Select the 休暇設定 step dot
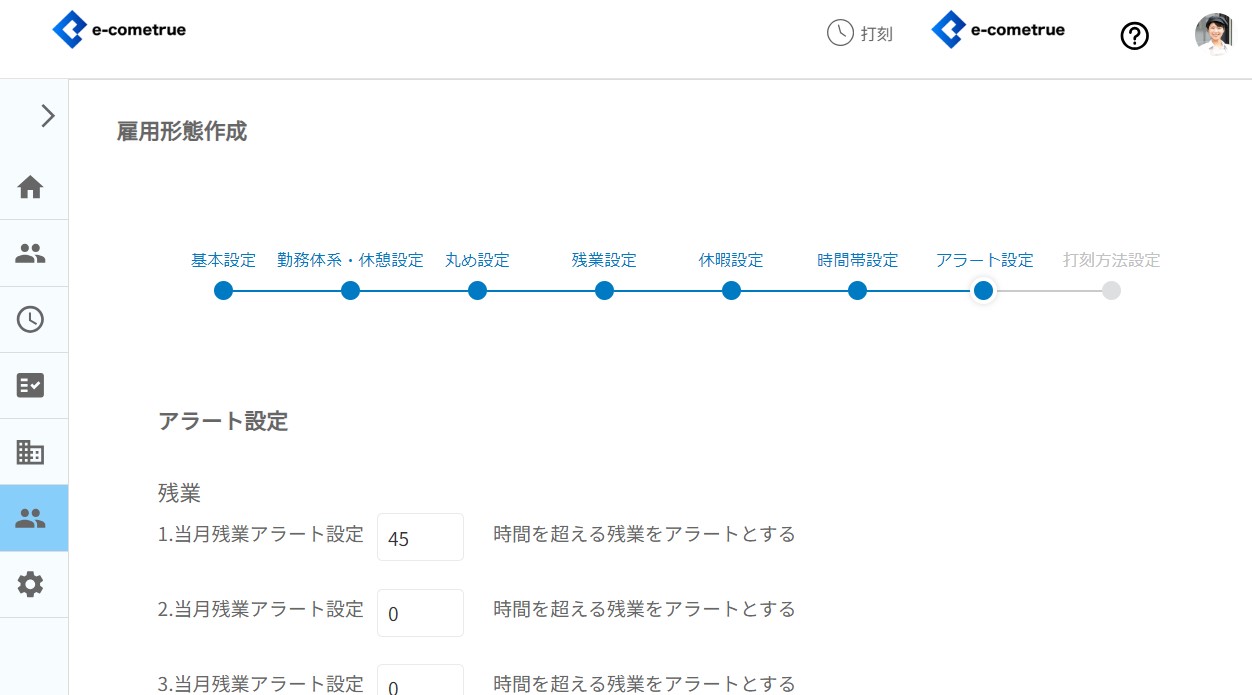1252x695 pixels. [x=731, y=290]
